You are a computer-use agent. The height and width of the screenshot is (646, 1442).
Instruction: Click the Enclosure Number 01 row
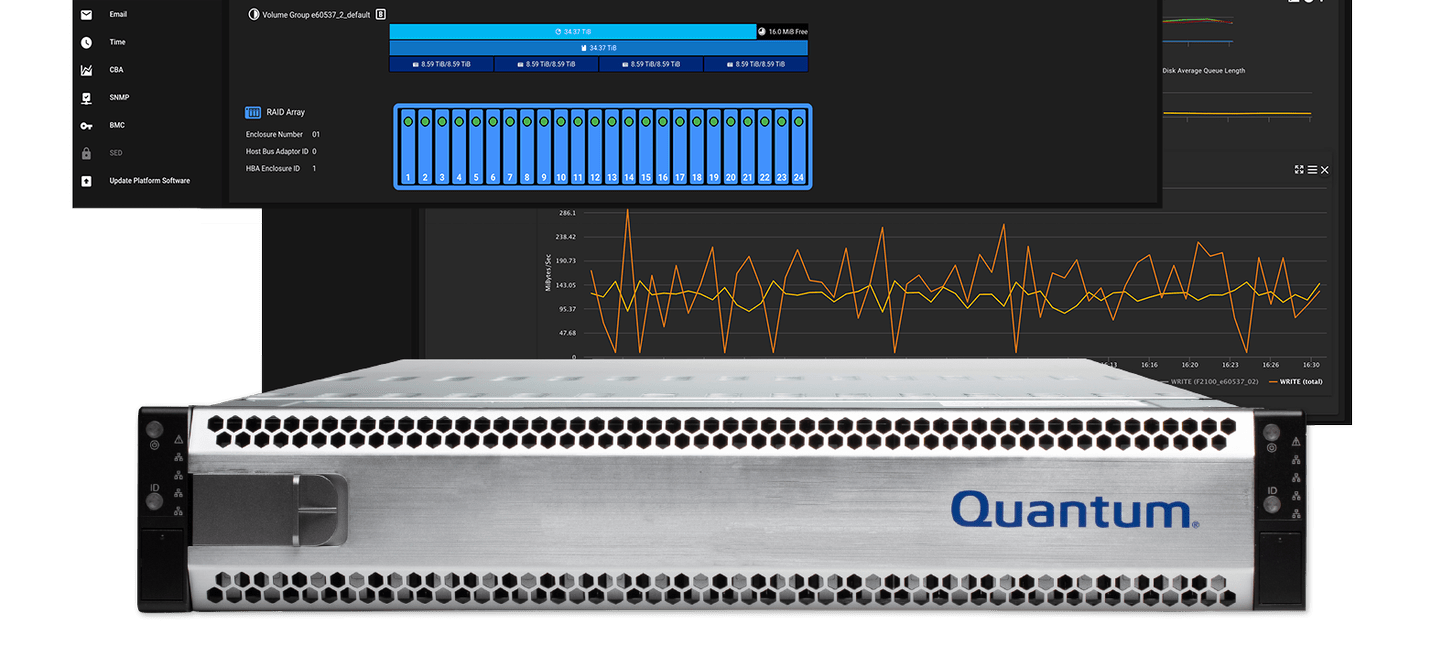click(283, 134)
